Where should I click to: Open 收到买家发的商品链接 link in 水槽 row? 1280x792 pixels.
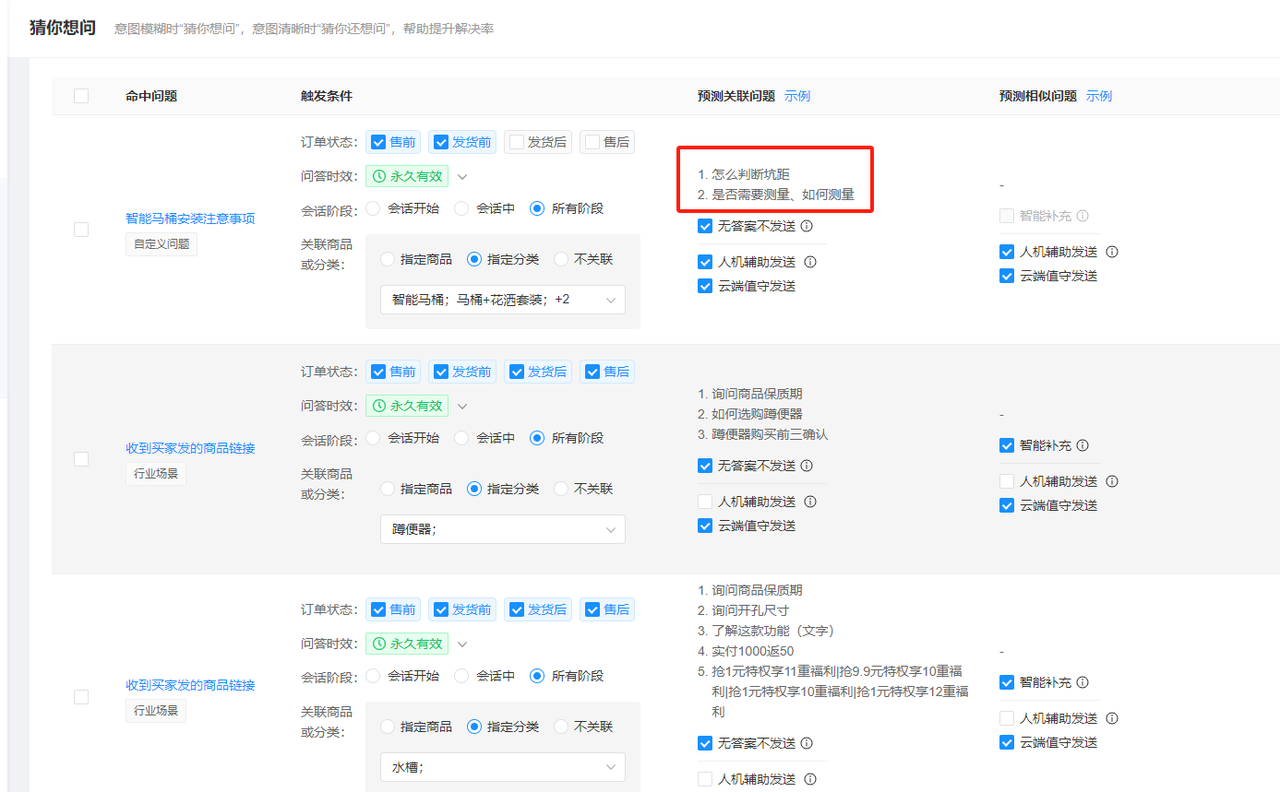pyautogui.click(x=190, y=685)
